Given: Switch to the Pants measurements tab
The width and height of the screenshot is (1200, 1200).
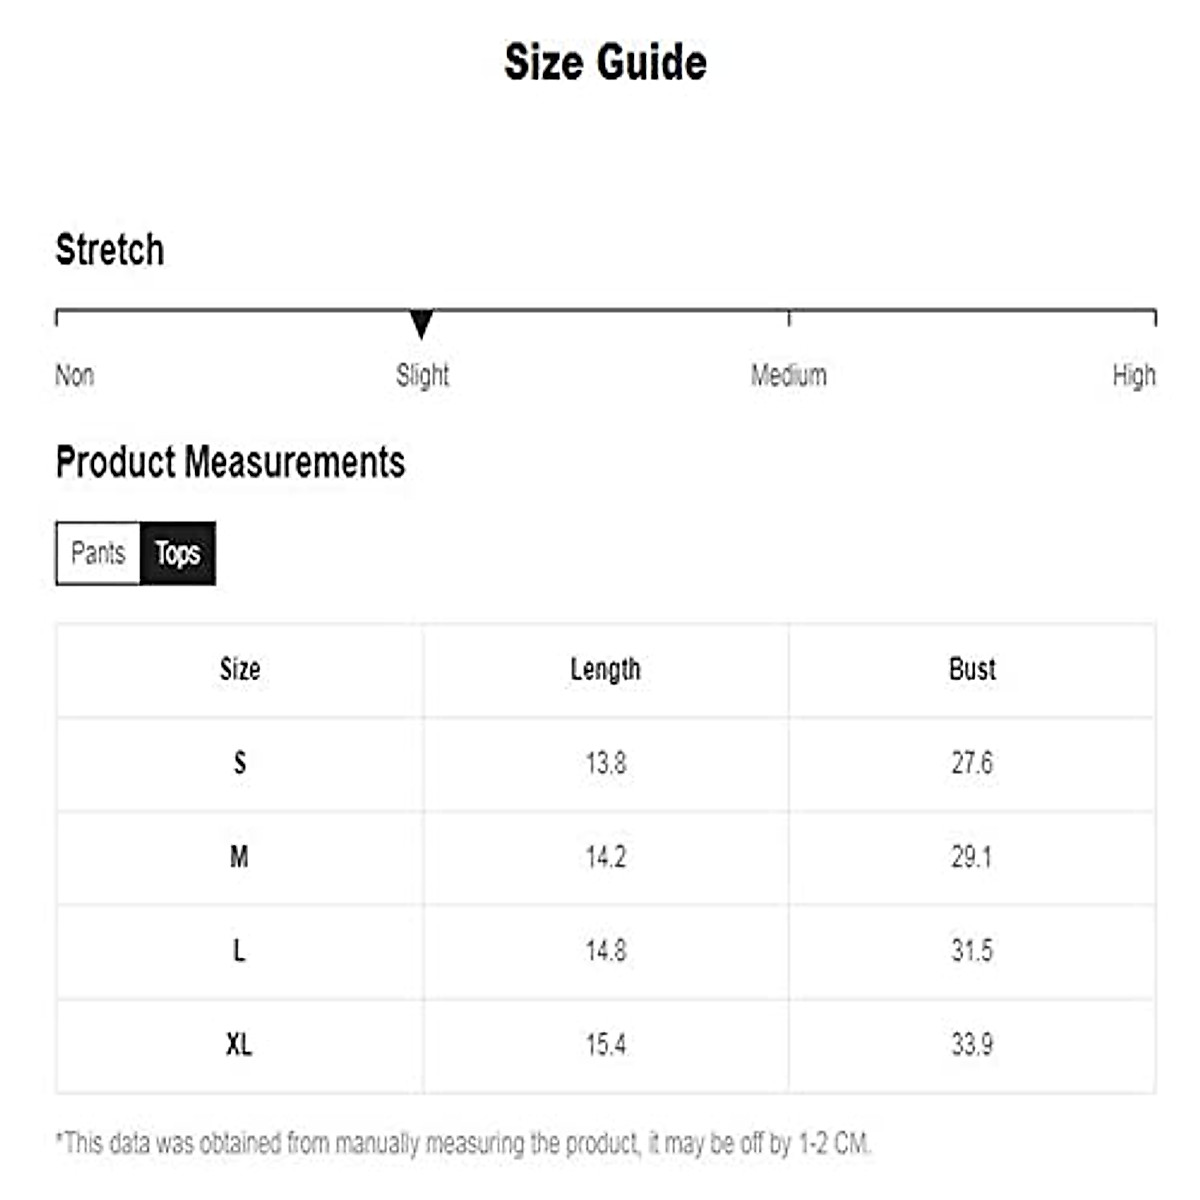Looking at the screenshot, I should (x=98, y=553).
